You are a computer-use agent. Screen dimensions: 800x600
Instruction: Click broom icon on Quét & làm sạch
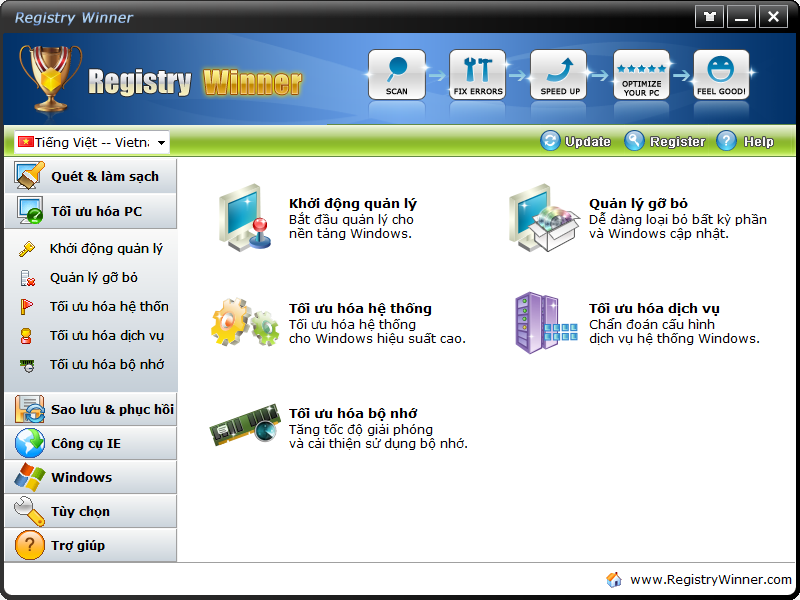coord(29,176)
